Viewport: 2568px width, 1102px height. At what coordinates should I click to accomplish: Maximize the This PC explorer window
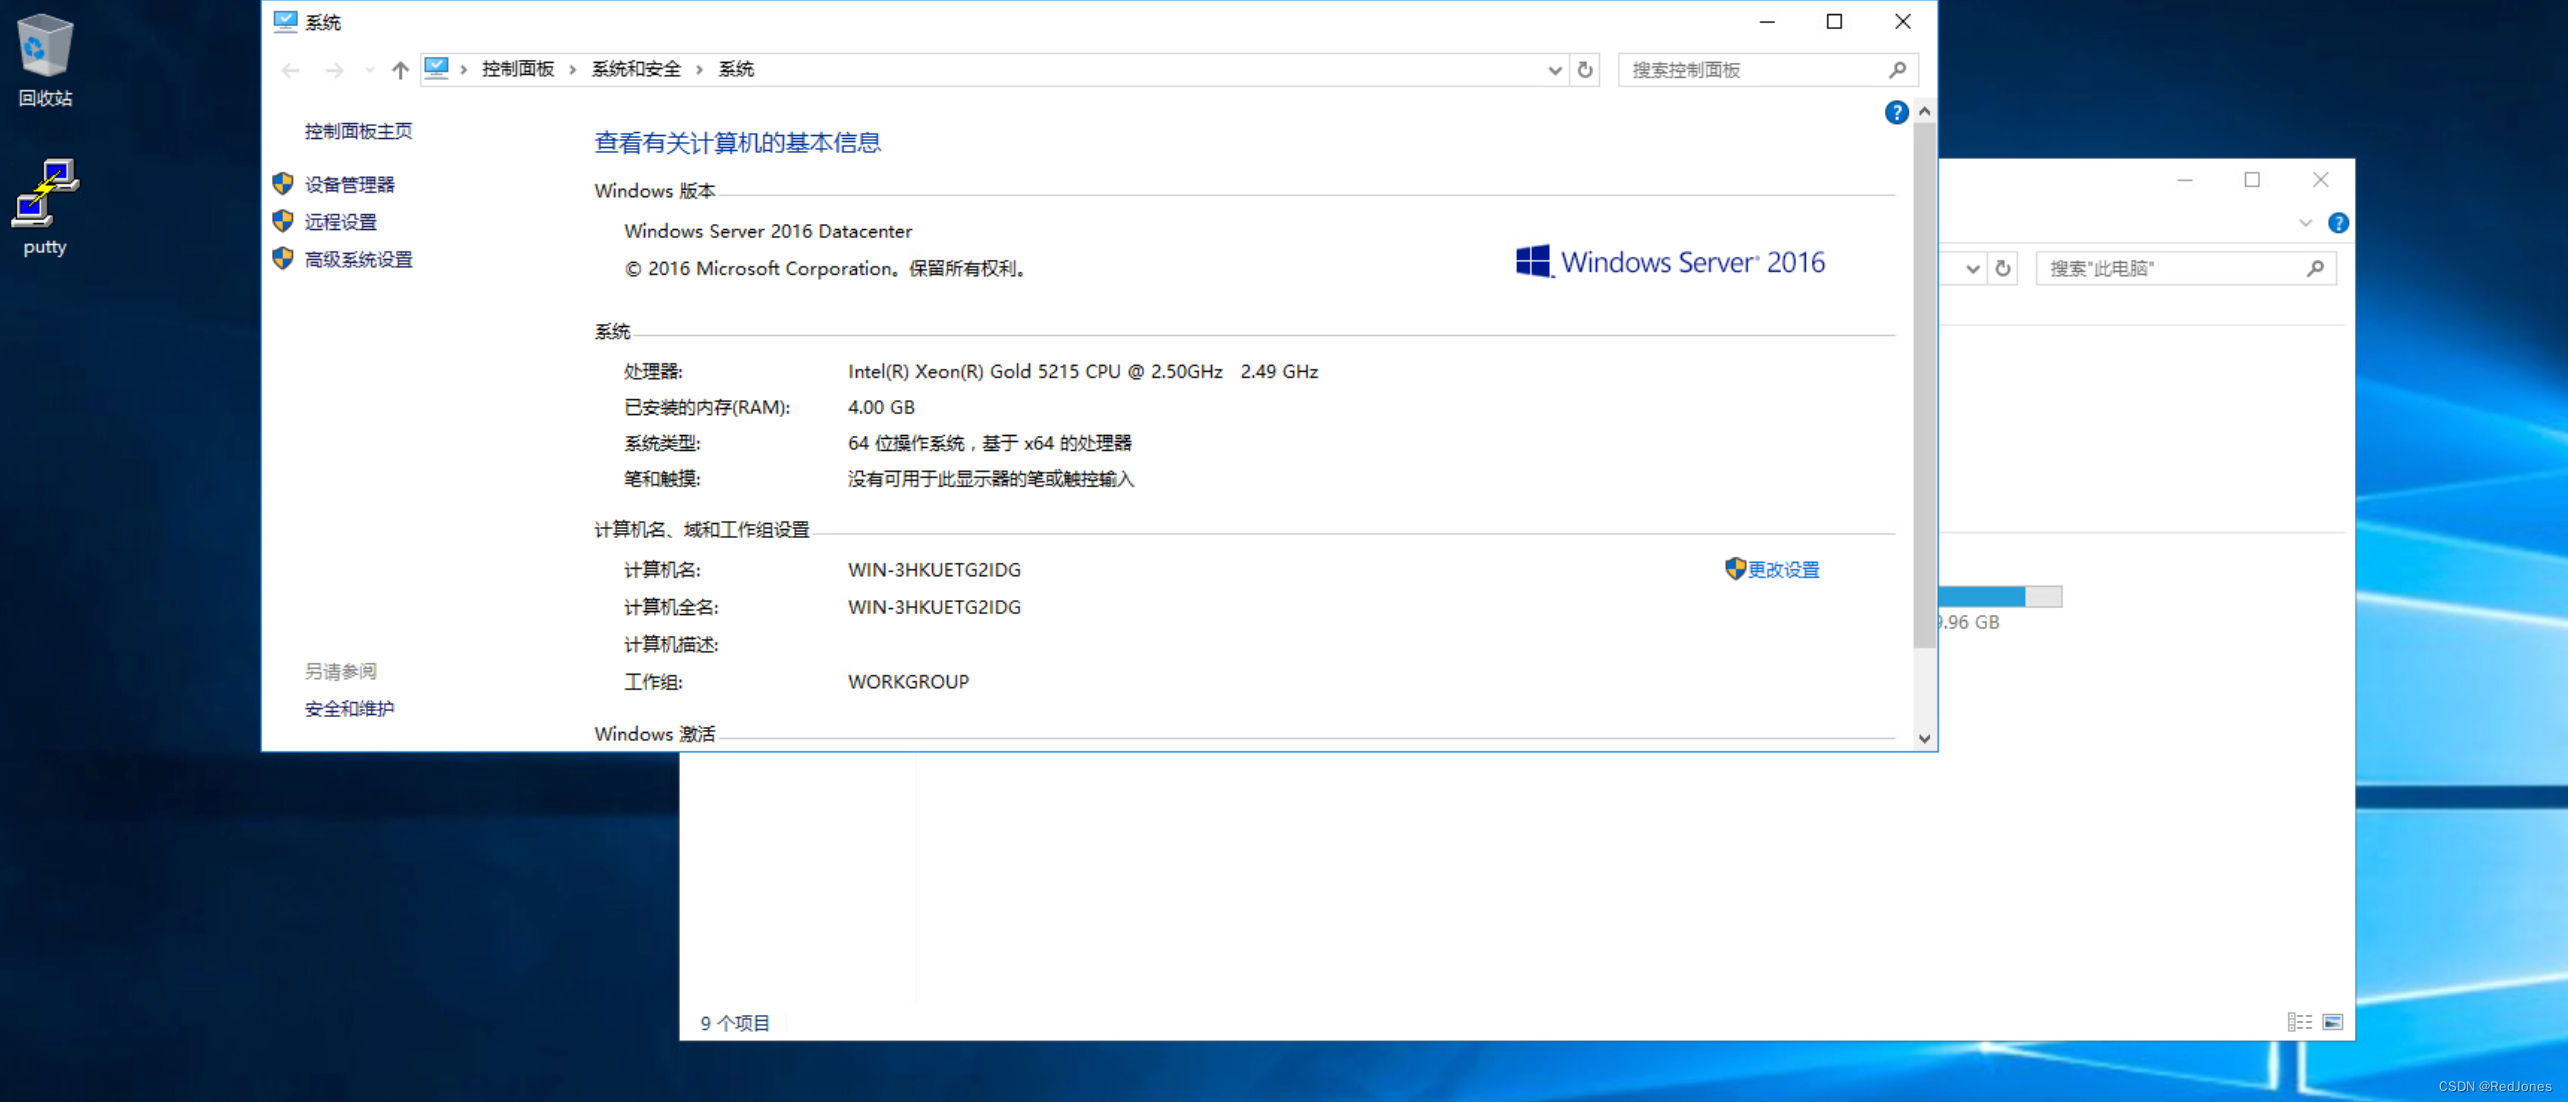pyautogui.click(x=2252, y=180)
